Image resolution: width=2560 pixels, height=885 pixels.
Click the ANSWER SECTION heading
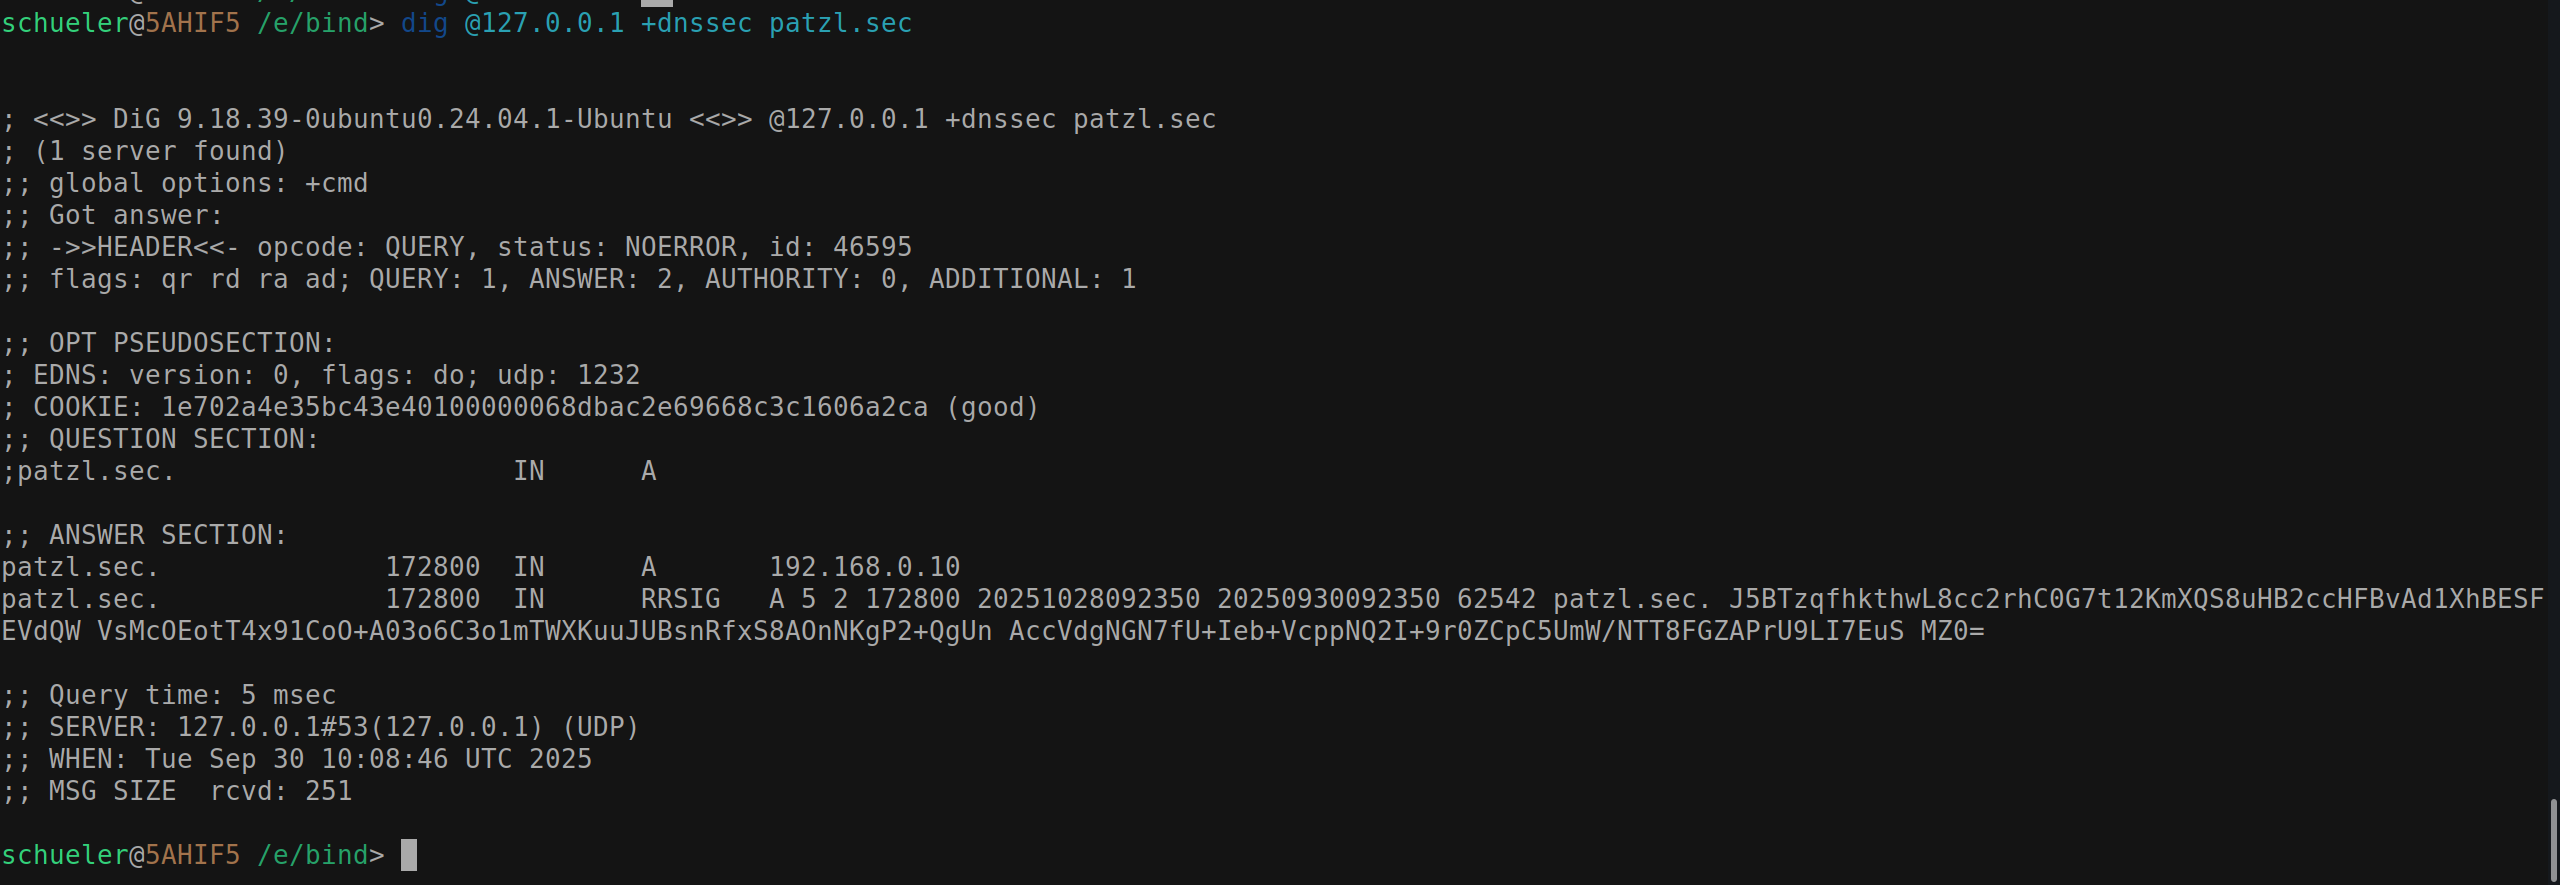(x=167, y=535)
